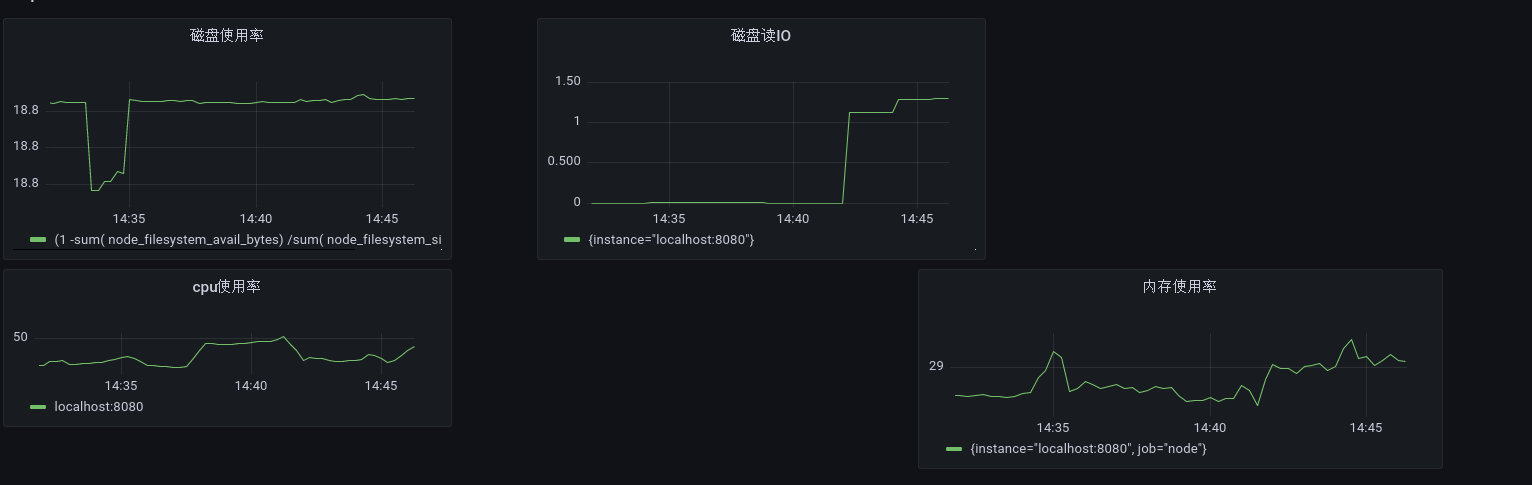Image resolution: width=1532 pixels, height=485 pixels.
Task: Toggle localhost:8080 series in cpu使用率 legend
Action: [99, 407]
